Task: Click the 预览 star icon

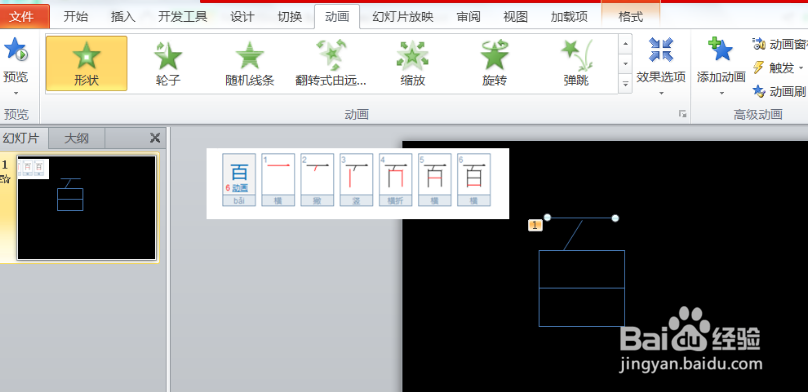Action: click(15, 49)
